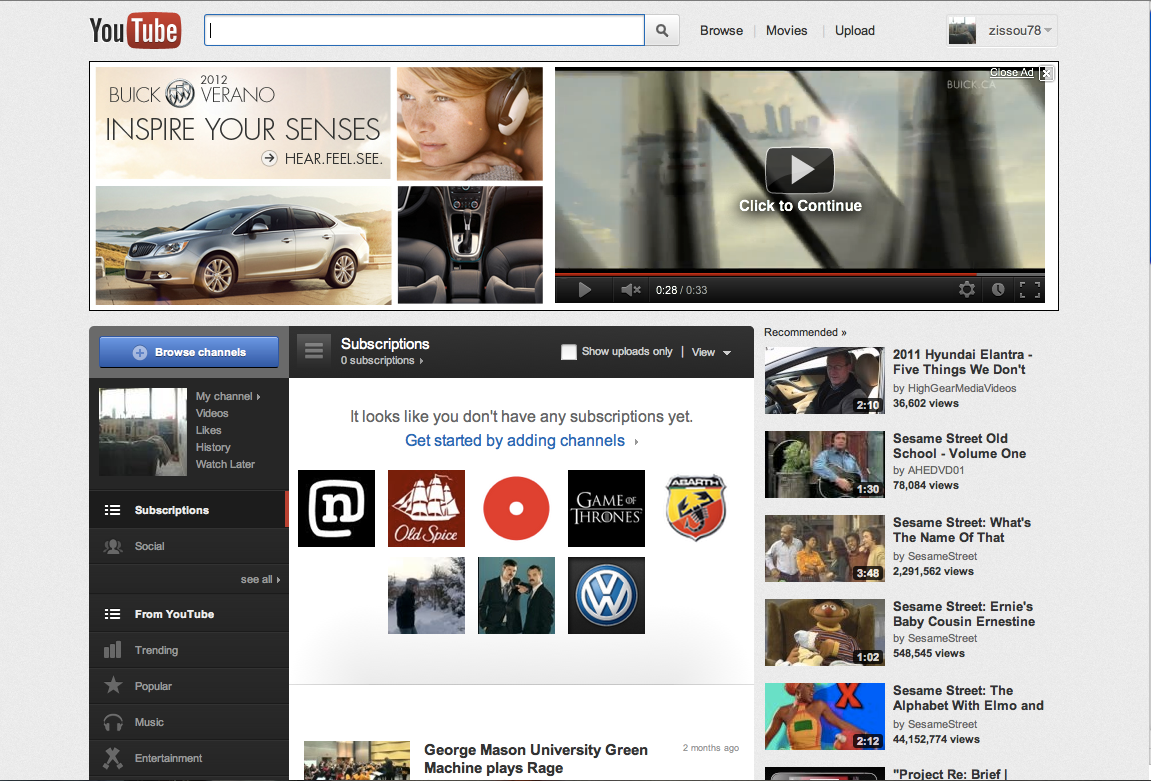Click the Game of Thrones channel icon

[x=606, y=509]
